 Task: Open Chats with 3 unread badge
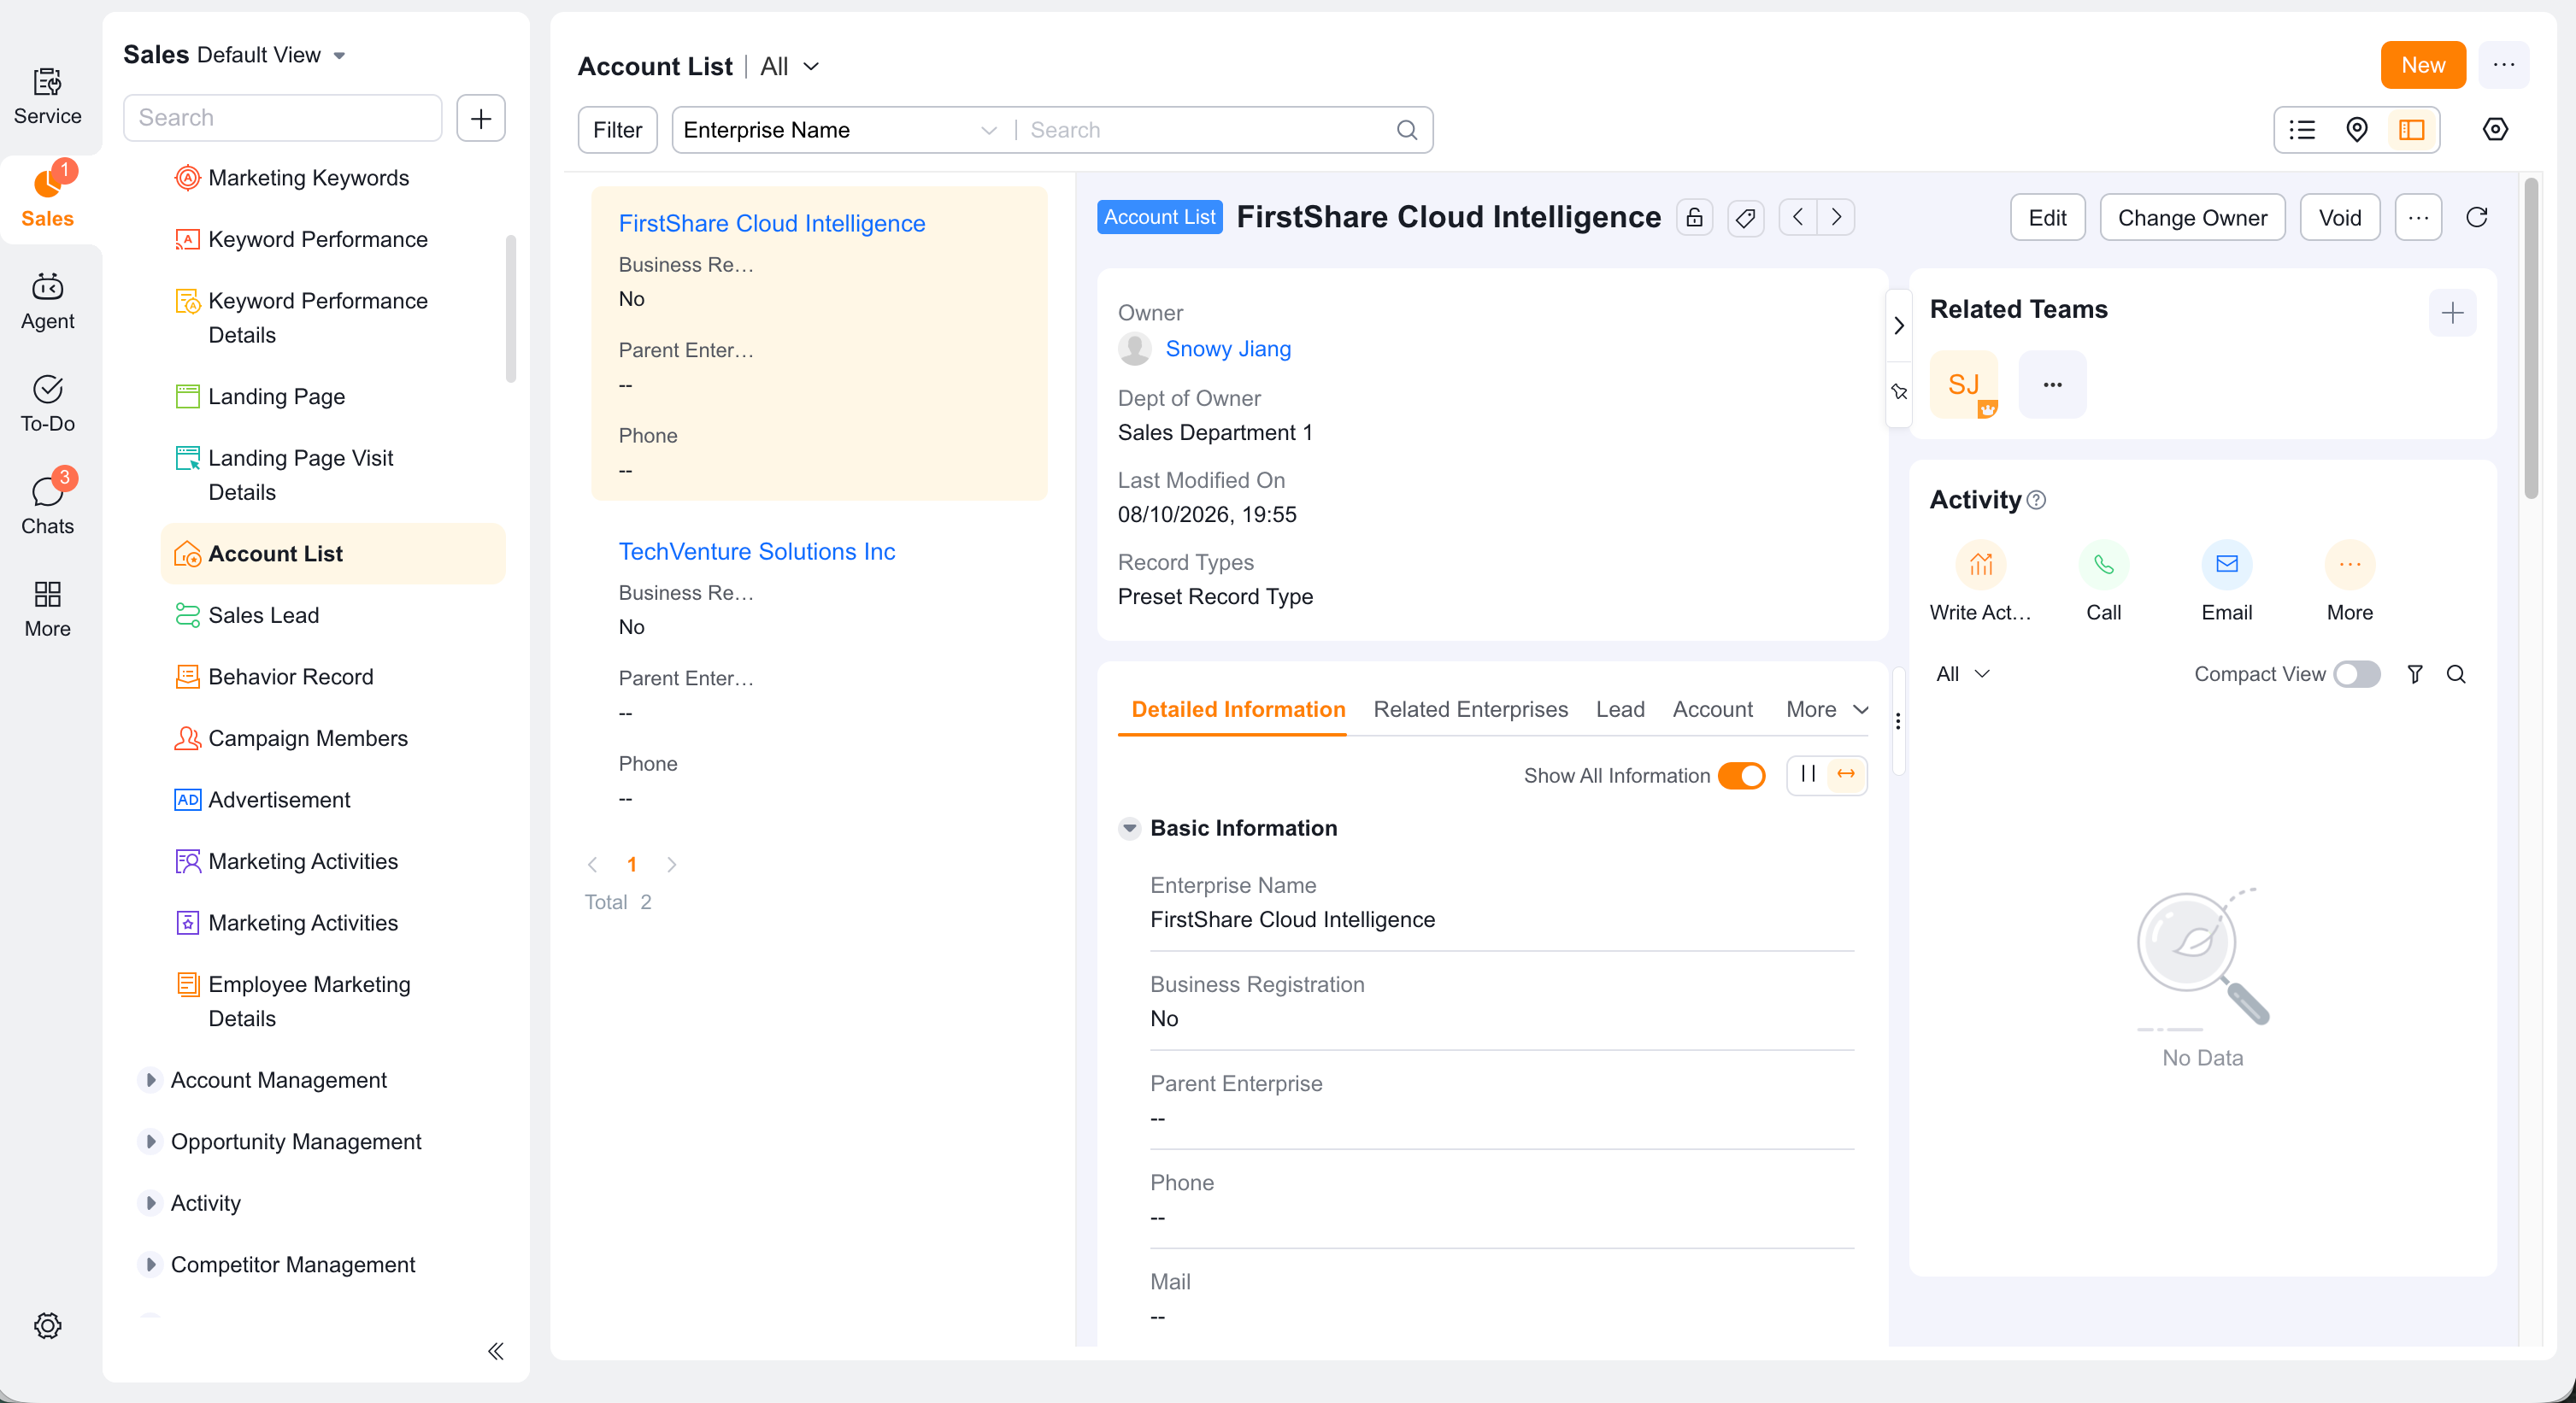click(47, 503)
